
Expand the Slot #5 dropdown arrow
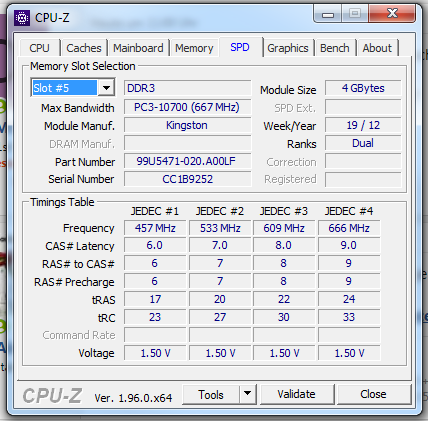[x=106, y=88]
